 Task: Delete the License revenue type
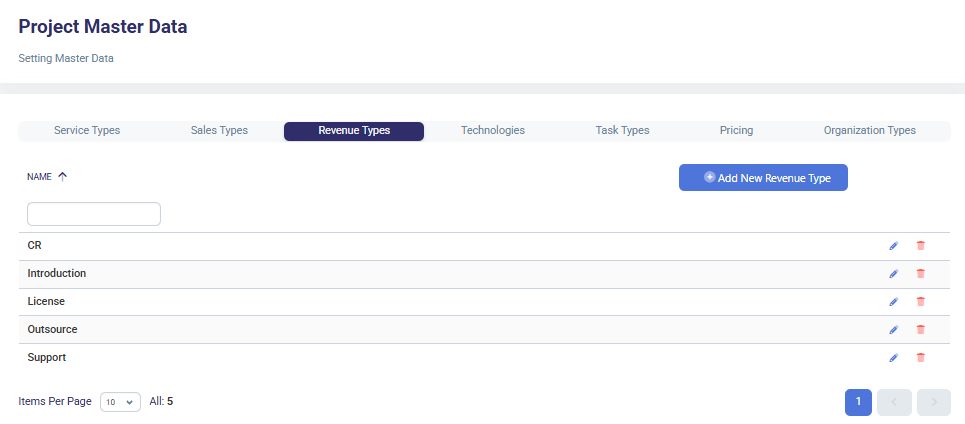click(x=921, y=302)
